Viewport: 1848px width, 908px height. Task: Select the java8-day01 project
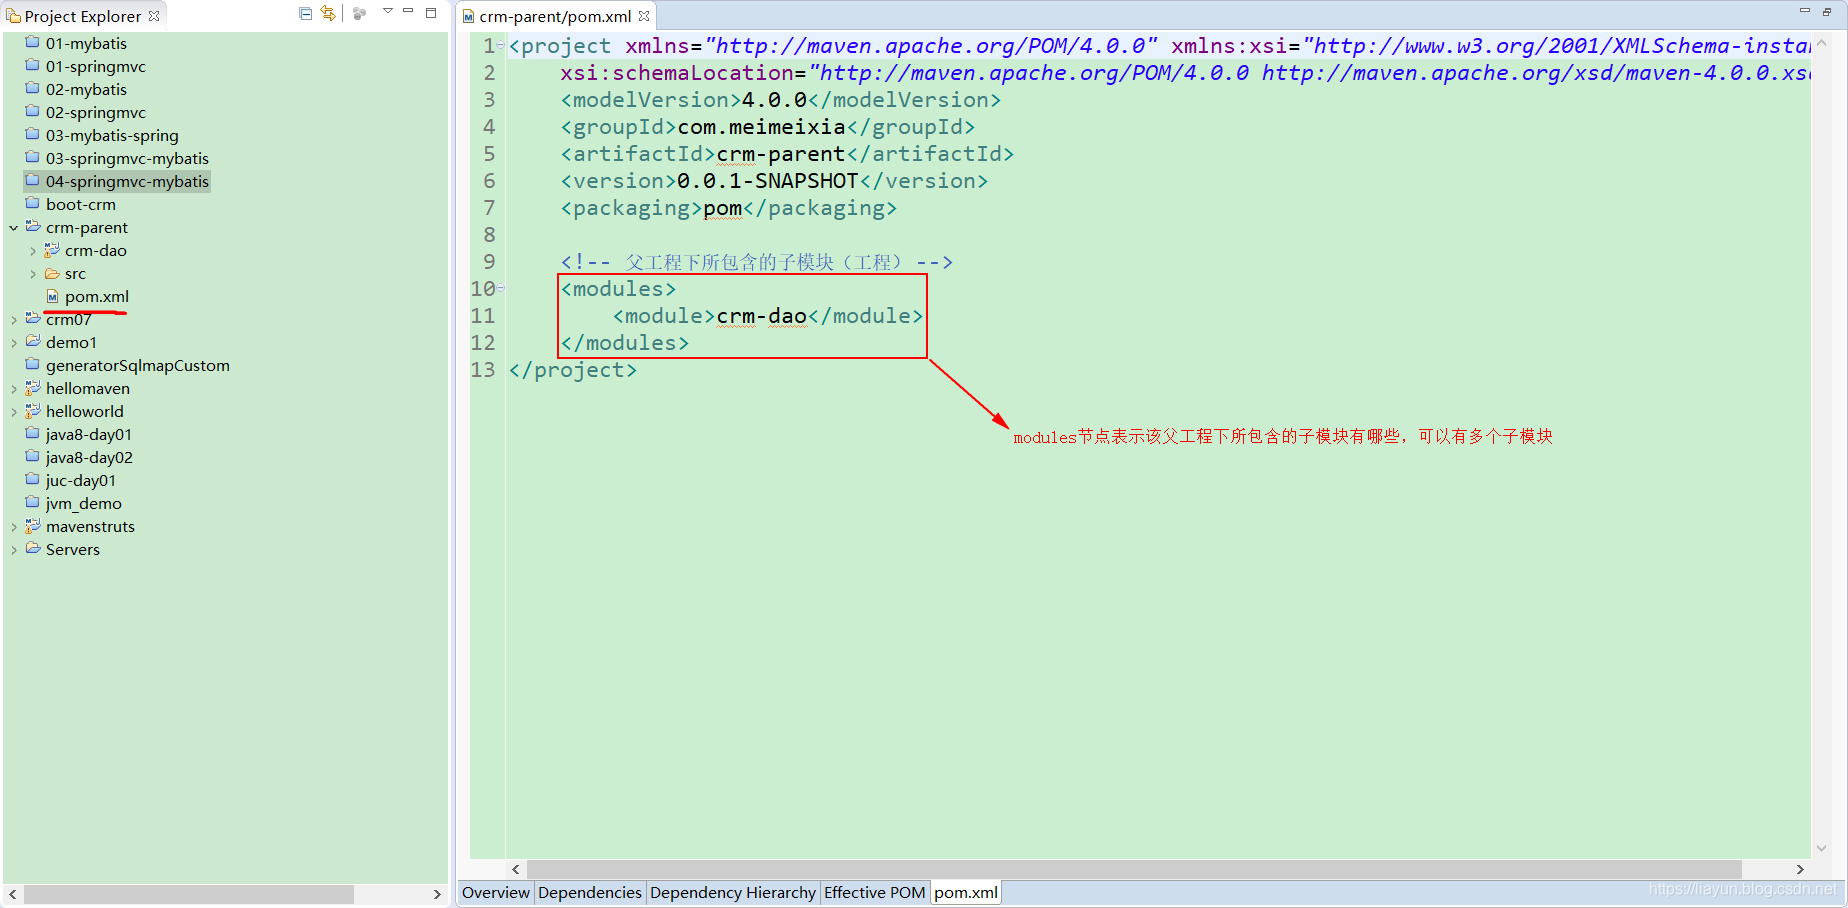click(89, 434)
